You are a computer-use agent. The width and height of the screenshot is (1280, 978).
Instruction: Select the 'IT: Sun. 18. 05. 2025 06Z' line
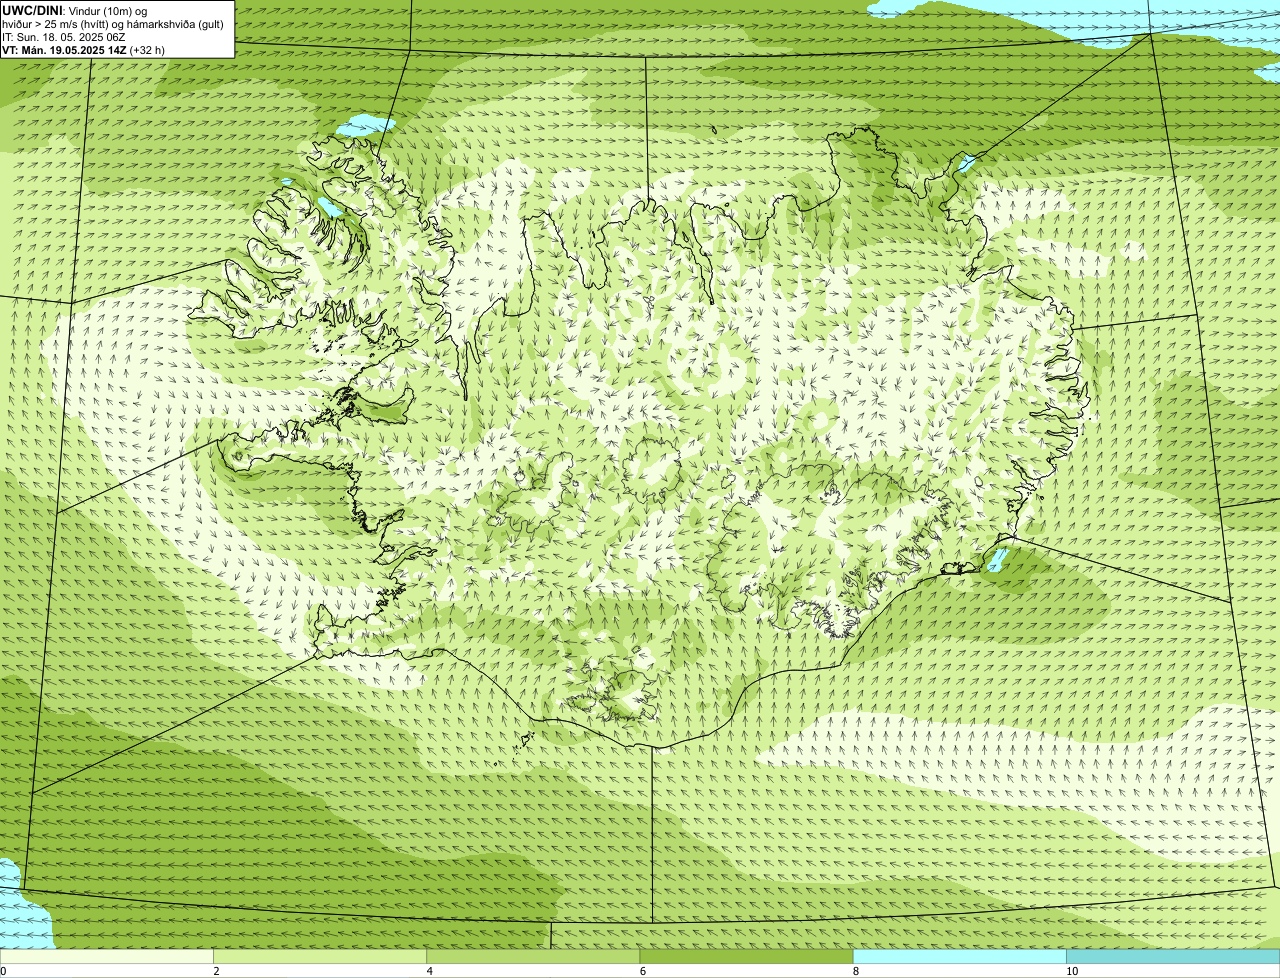(x=64, y=36)
